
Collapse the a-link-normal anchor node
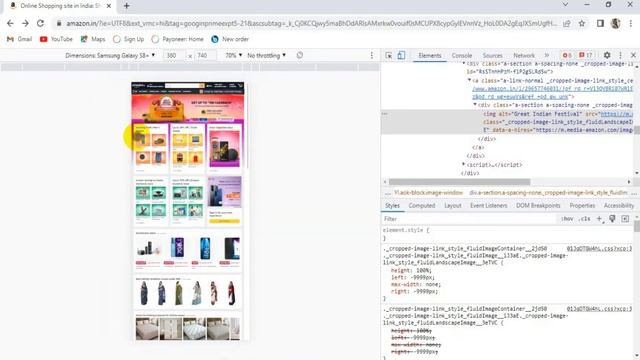point(469,80)
